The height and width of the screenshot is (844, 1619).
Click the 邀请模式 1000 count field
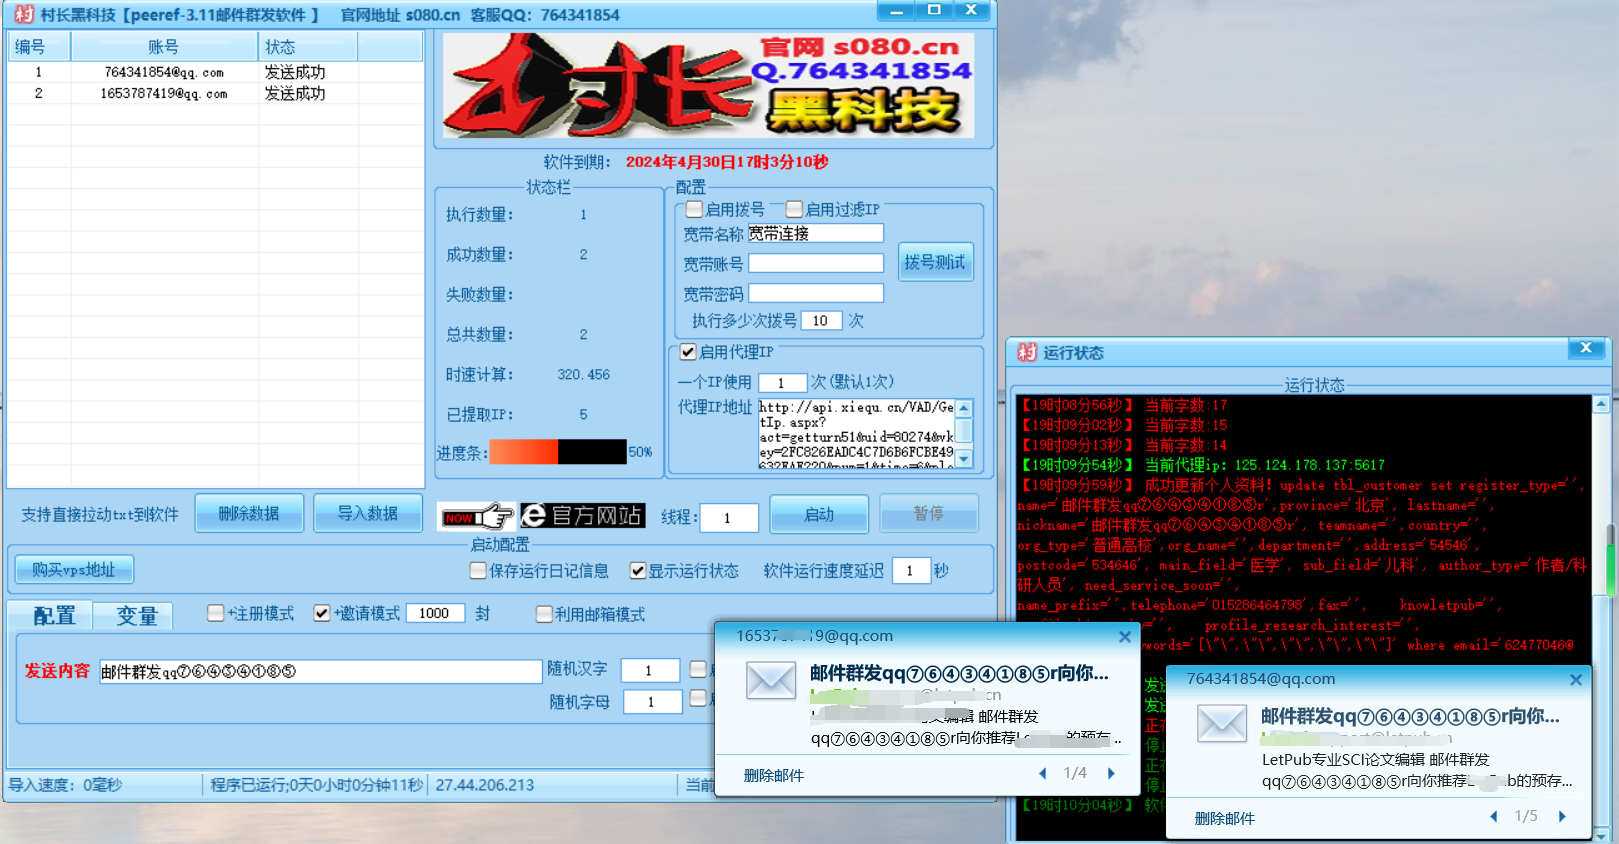[x=435, y=613]
